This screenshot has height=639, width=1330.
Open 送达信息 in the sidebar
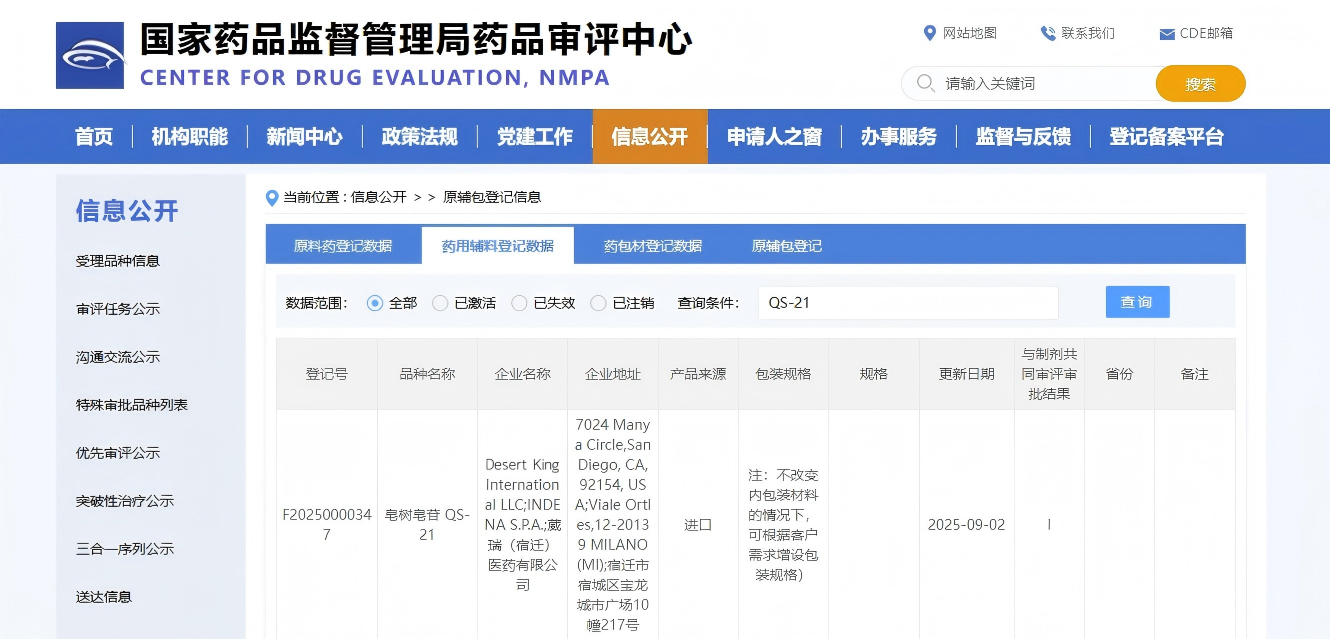coord(104,597)
